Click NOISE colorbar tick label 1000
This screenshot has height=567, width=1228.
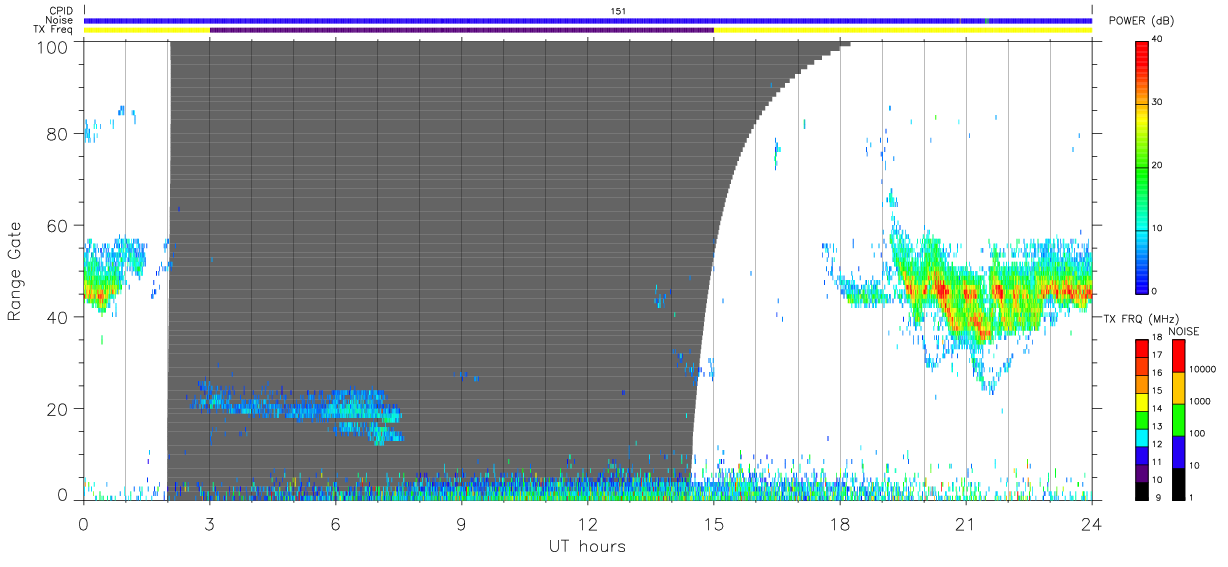pyautogui.click(x=1200, y=403)
